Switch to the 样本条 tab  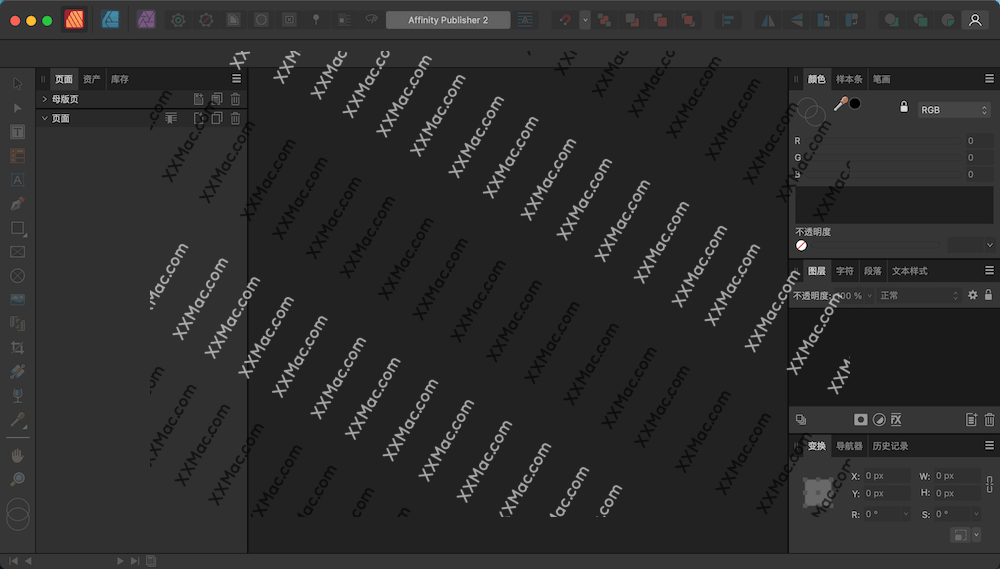849,79
